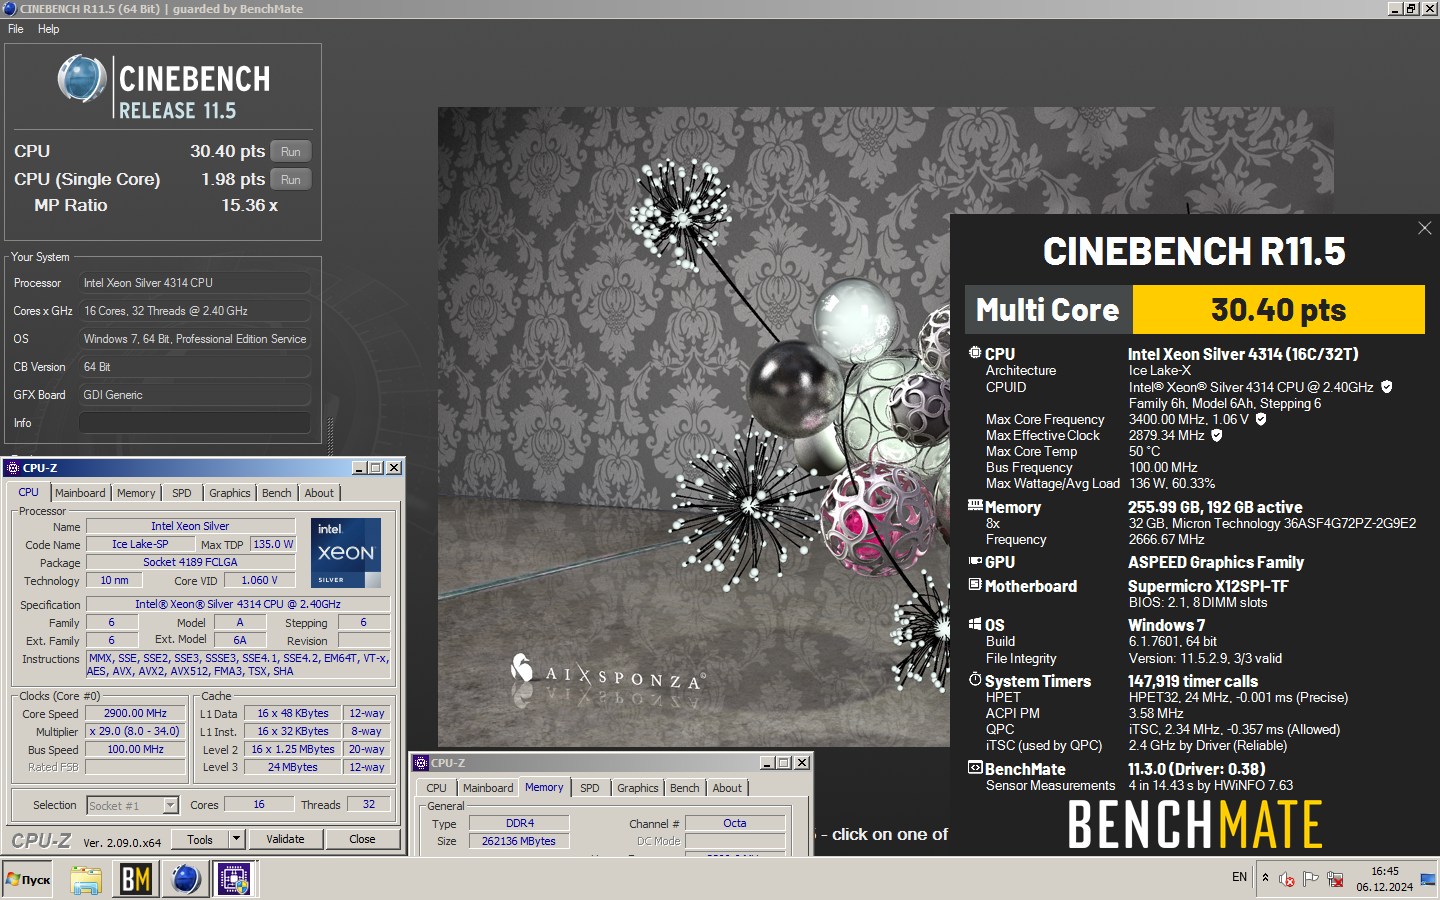This screenshot has height=900, width=1440.
Task: Click second CPU-Z window title icon
Action: 421,763
